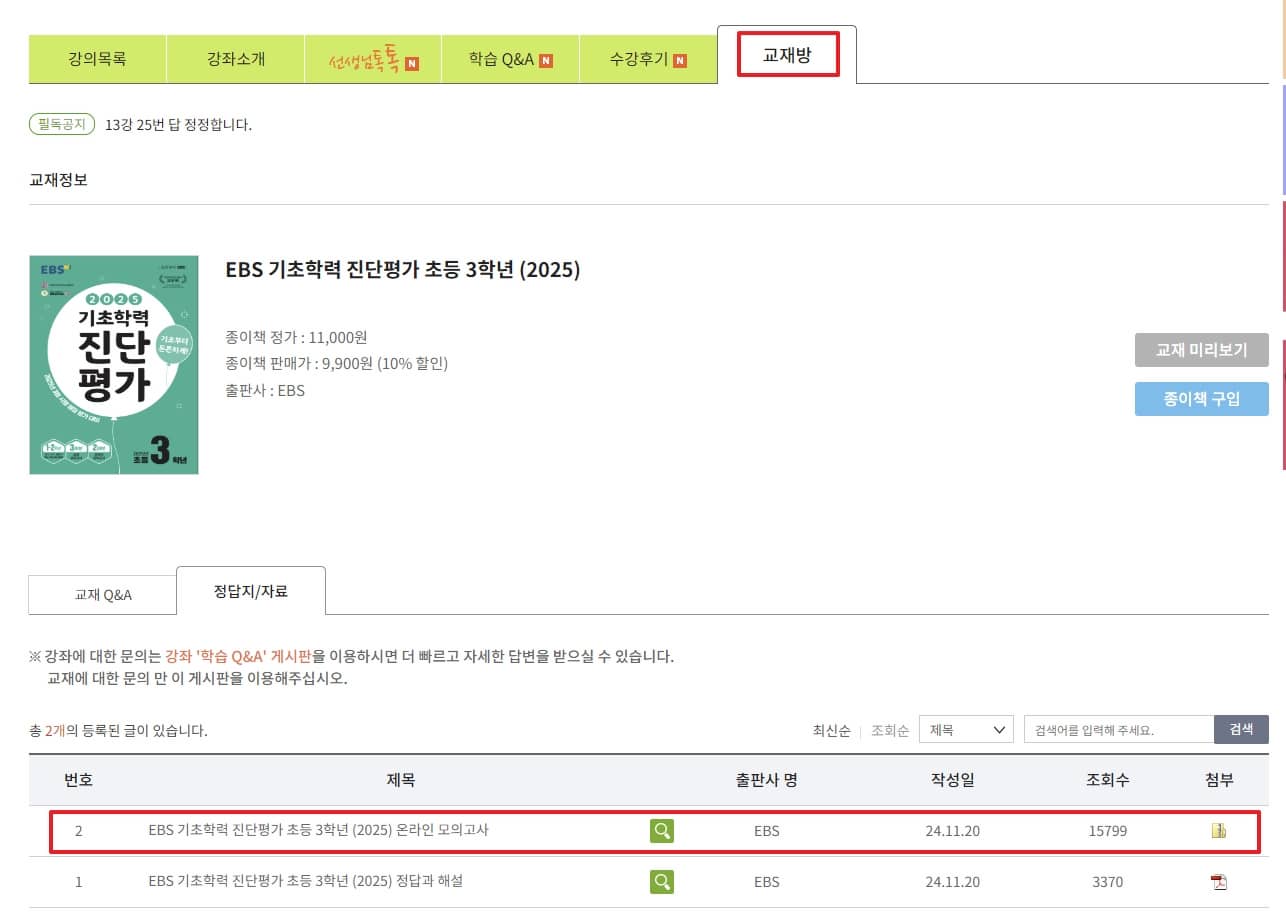
Task: Click the view count 3370
Action: (1108, 882)
